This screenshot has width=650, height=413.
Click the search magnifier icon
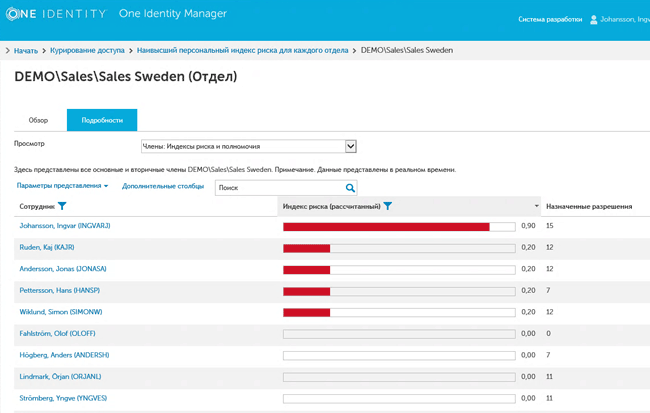pyautogui.click(x=350, y=187)
